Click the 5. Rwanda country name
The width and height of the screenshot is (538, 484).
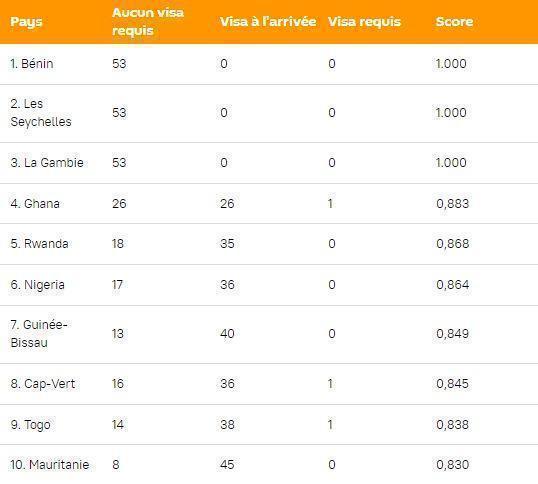[39, 244]
